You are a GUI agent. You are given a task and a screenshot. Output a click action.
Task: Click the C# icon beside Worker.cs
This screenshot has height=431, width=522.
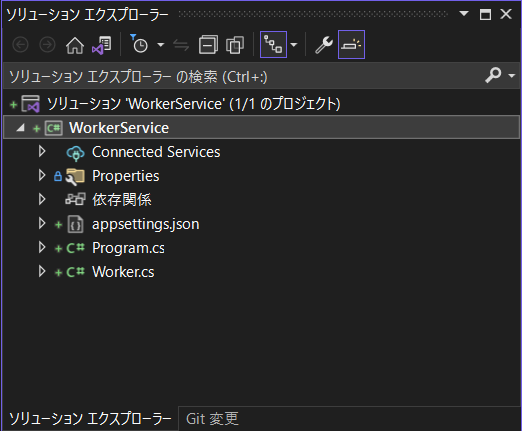click(x=75, y=272)
